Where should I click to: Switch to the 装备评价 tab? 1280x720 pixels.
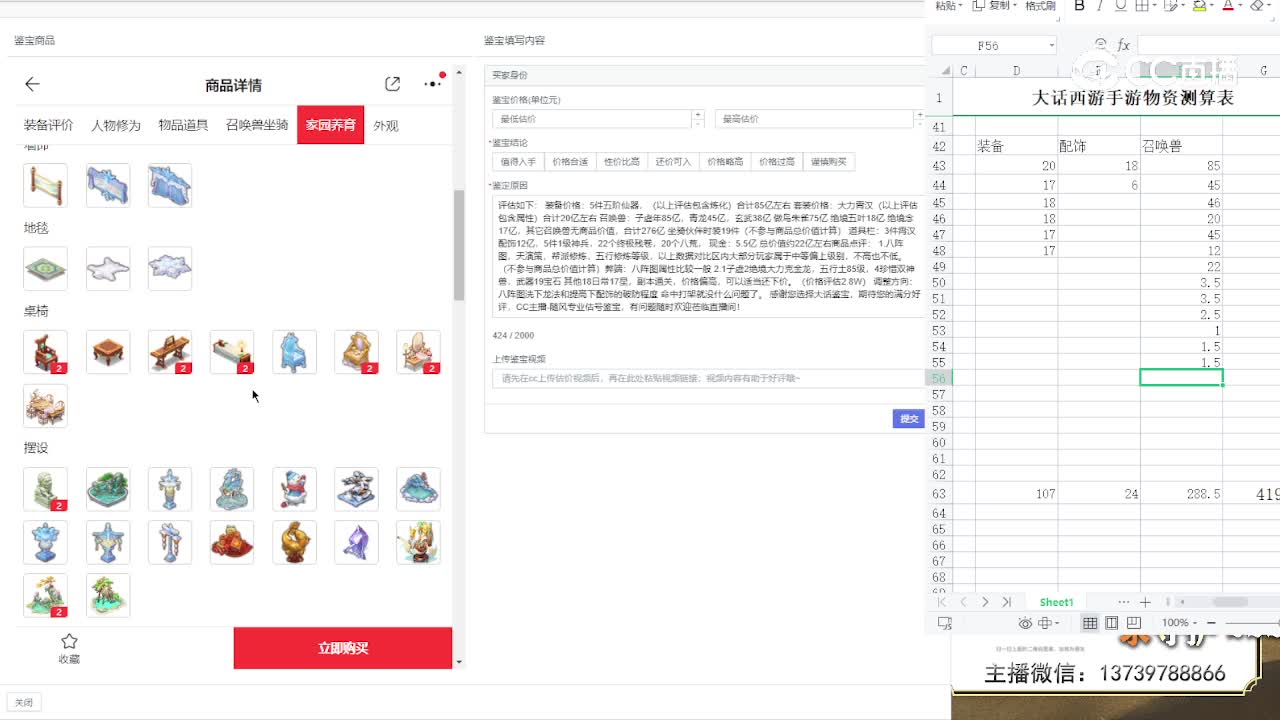49,125
